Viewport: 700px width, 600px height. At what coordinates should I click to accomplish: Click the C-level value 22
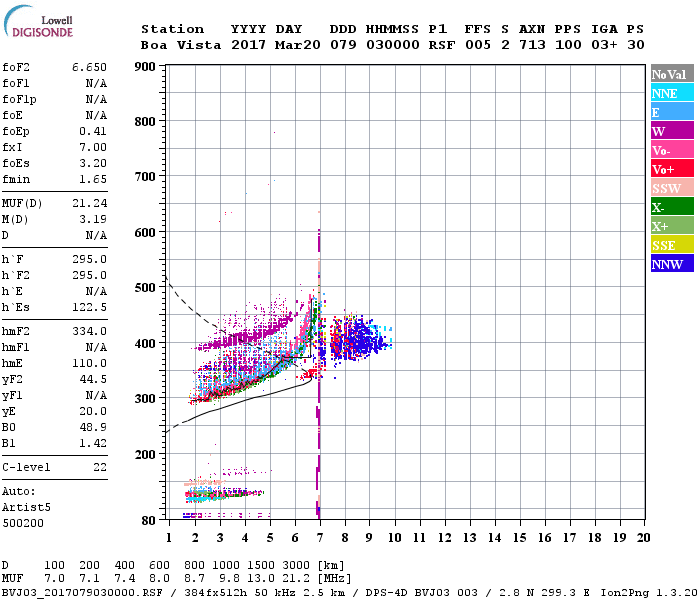point(100,467)
